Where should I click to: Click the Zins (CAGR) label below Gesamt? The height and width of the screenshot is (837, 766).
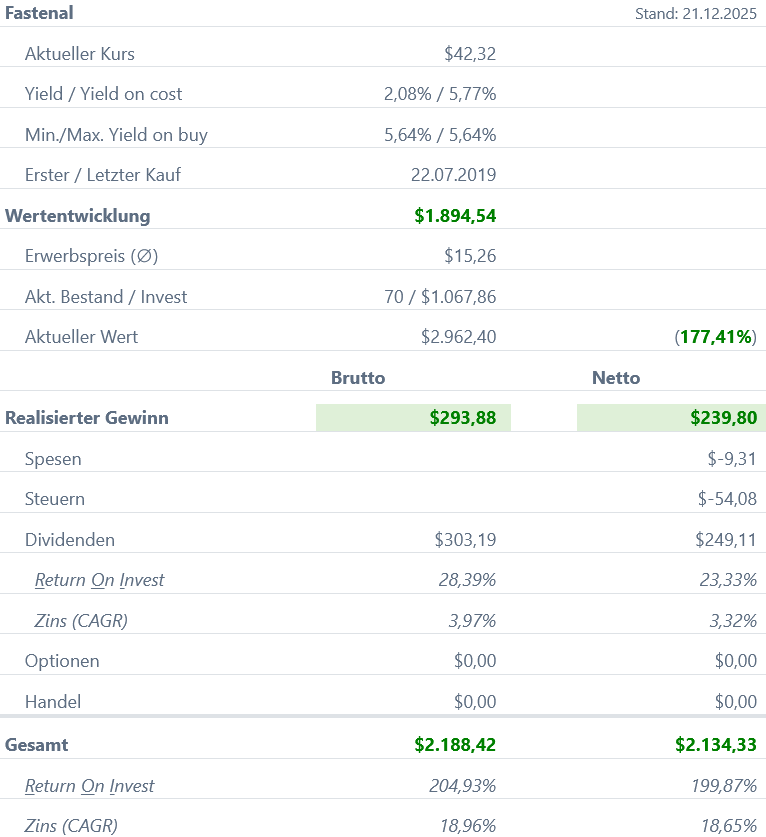tap(71, 826)
